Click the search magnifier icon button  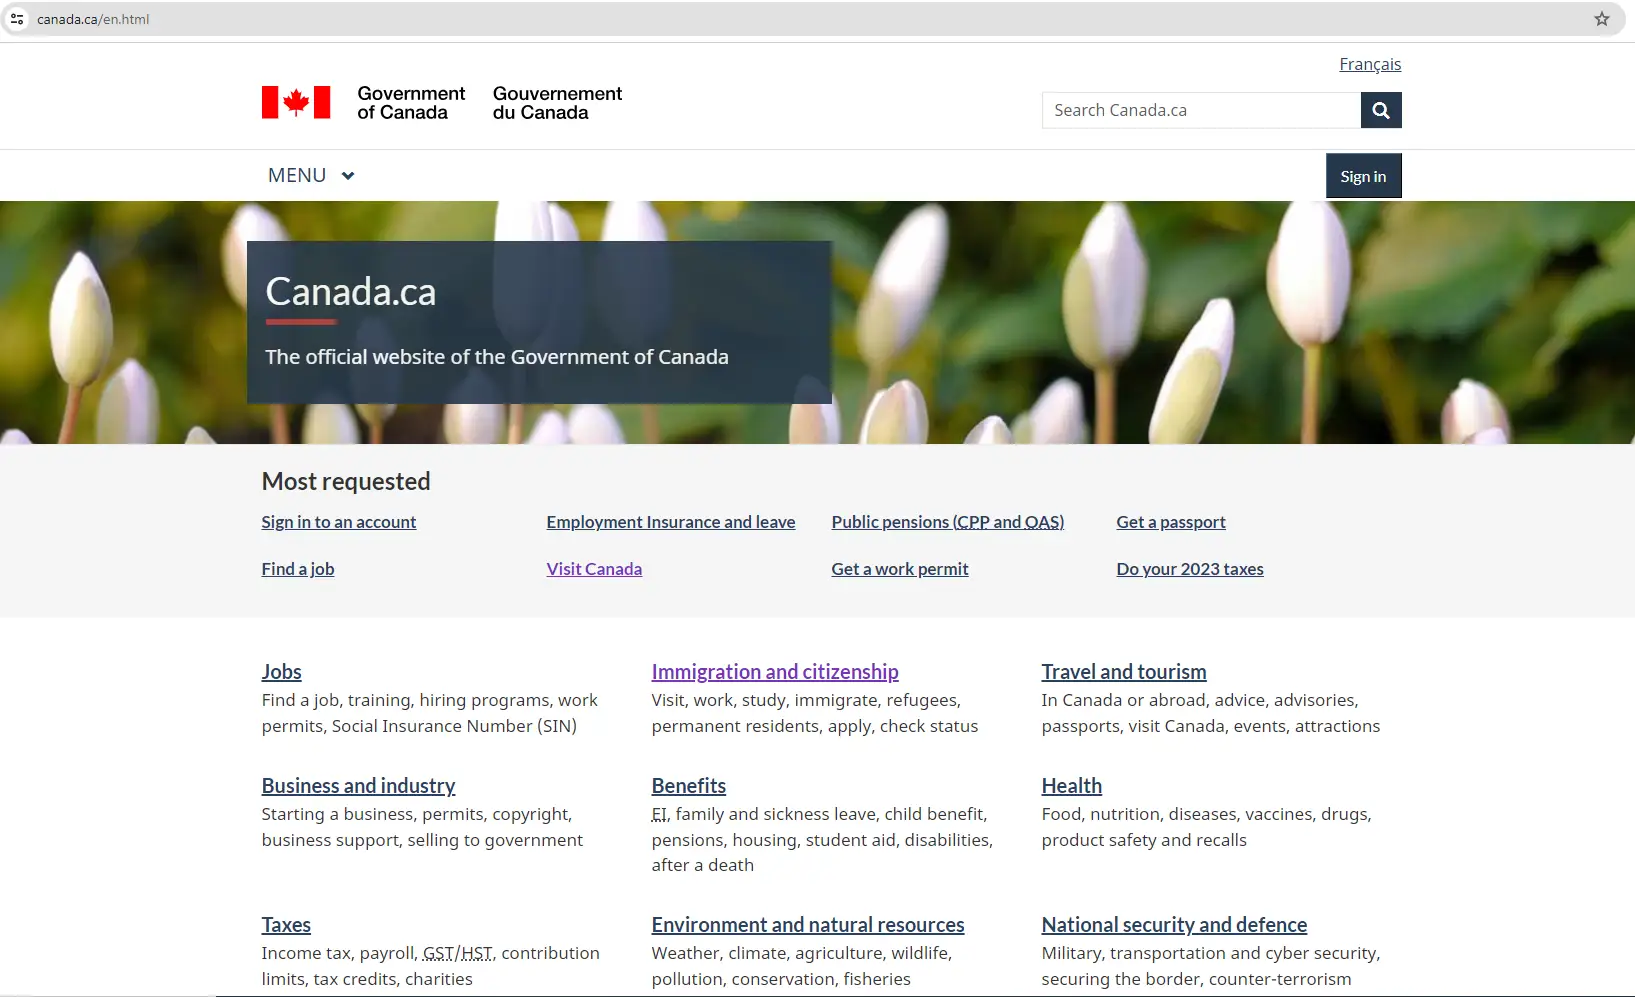tap(1381, 110)
